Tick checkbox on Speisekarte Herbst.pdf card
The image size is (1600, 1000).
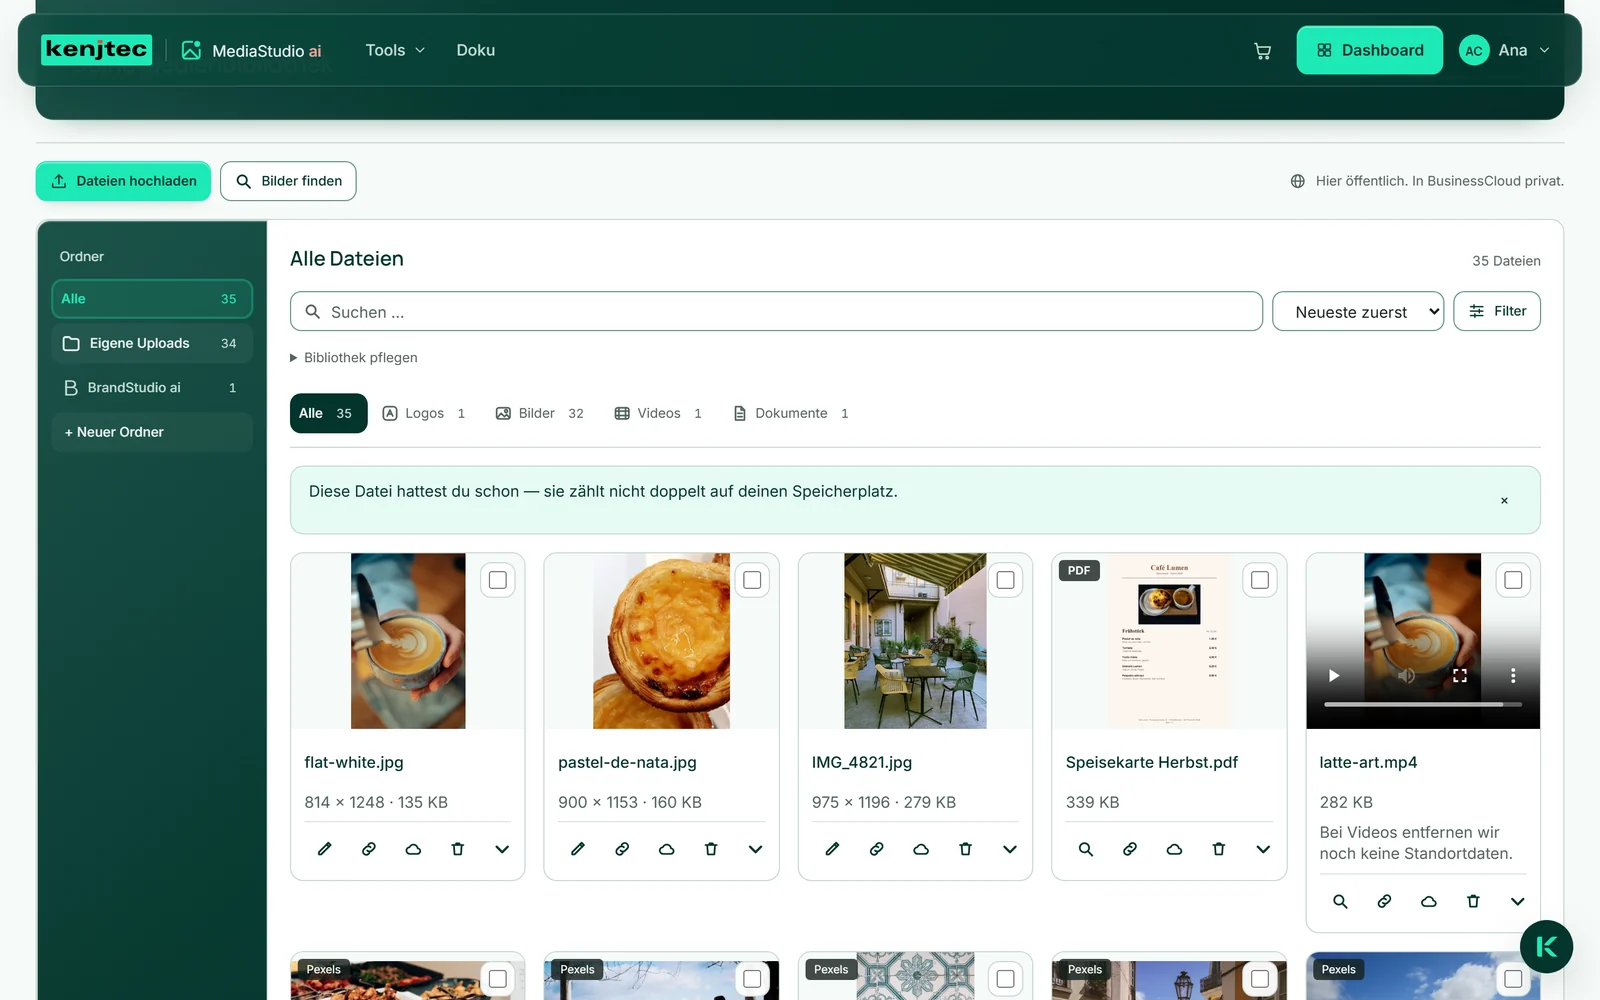coord(1260,580)
